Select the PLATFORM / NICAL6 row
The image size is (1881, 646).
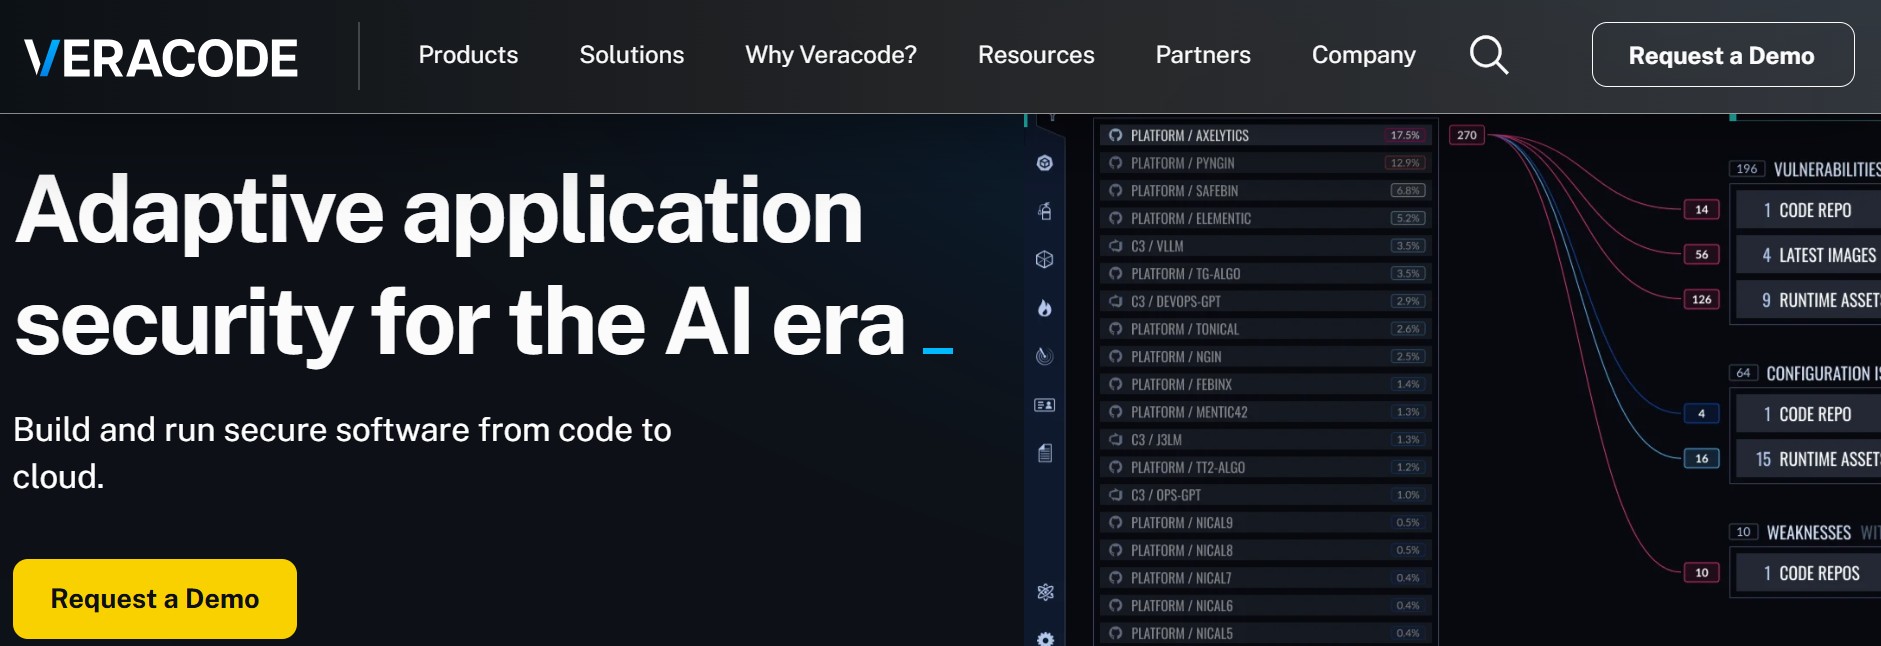tap(1267, 605)
